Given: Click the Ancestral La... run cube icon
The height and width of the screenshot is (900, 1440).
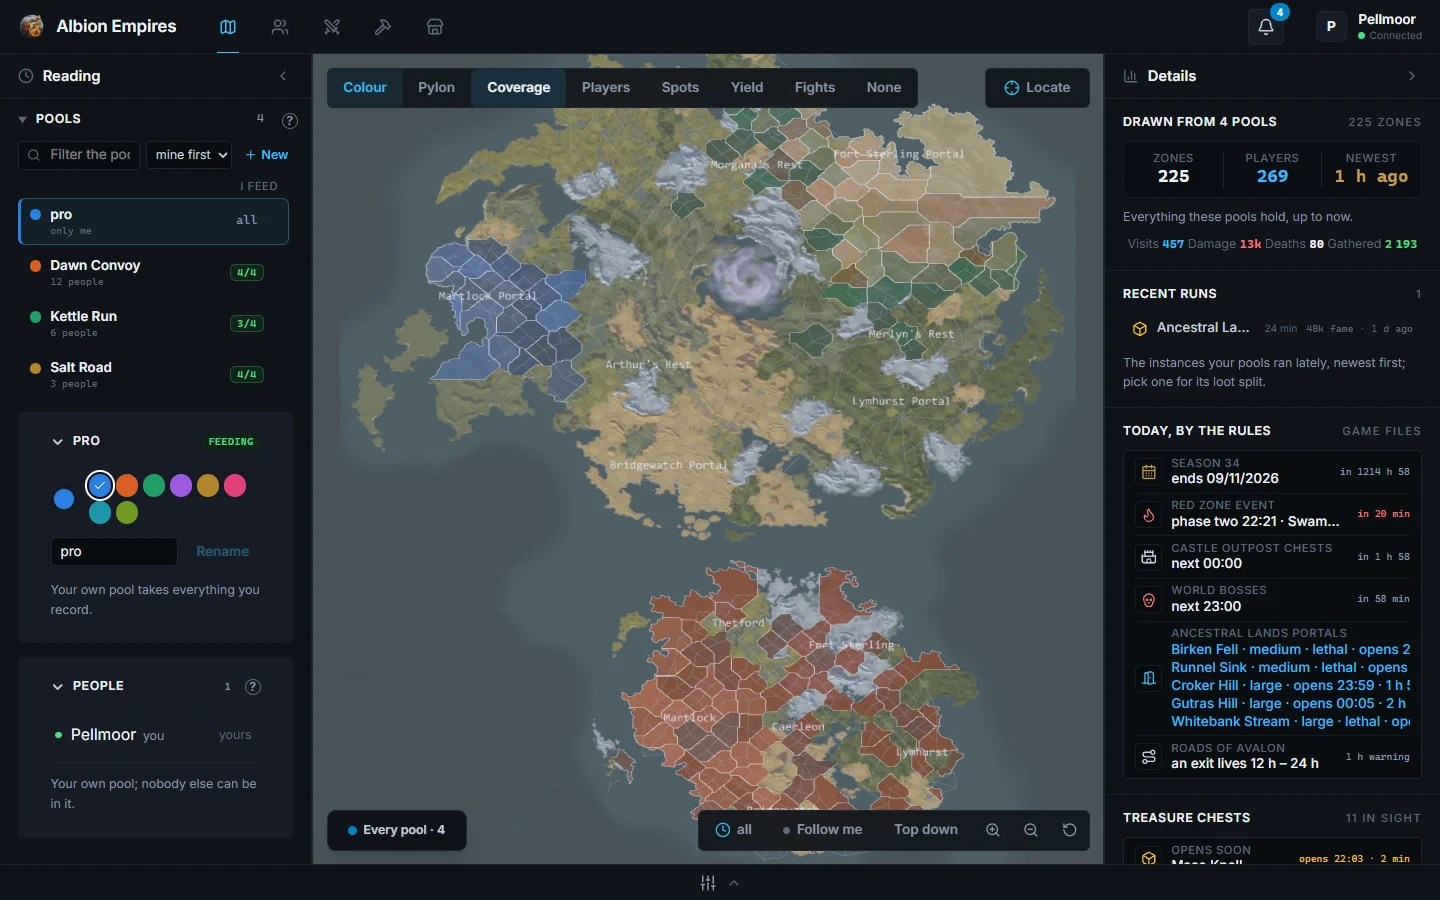Looking at the screenshot, I should point(1139,328).
